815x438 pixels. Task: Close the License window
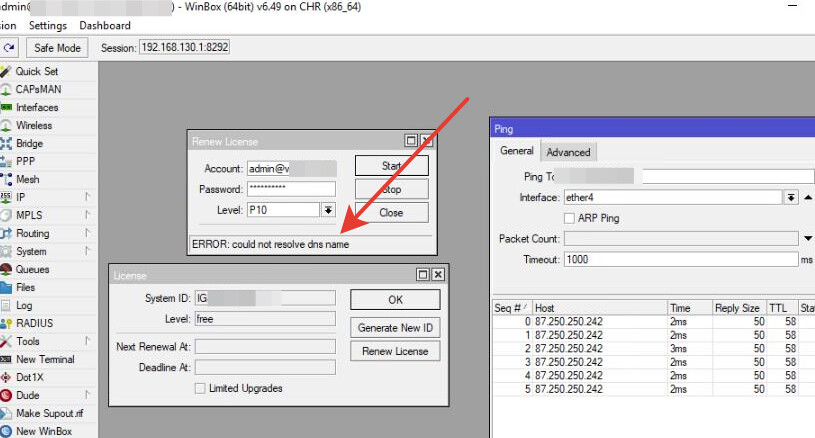point(438,274)
